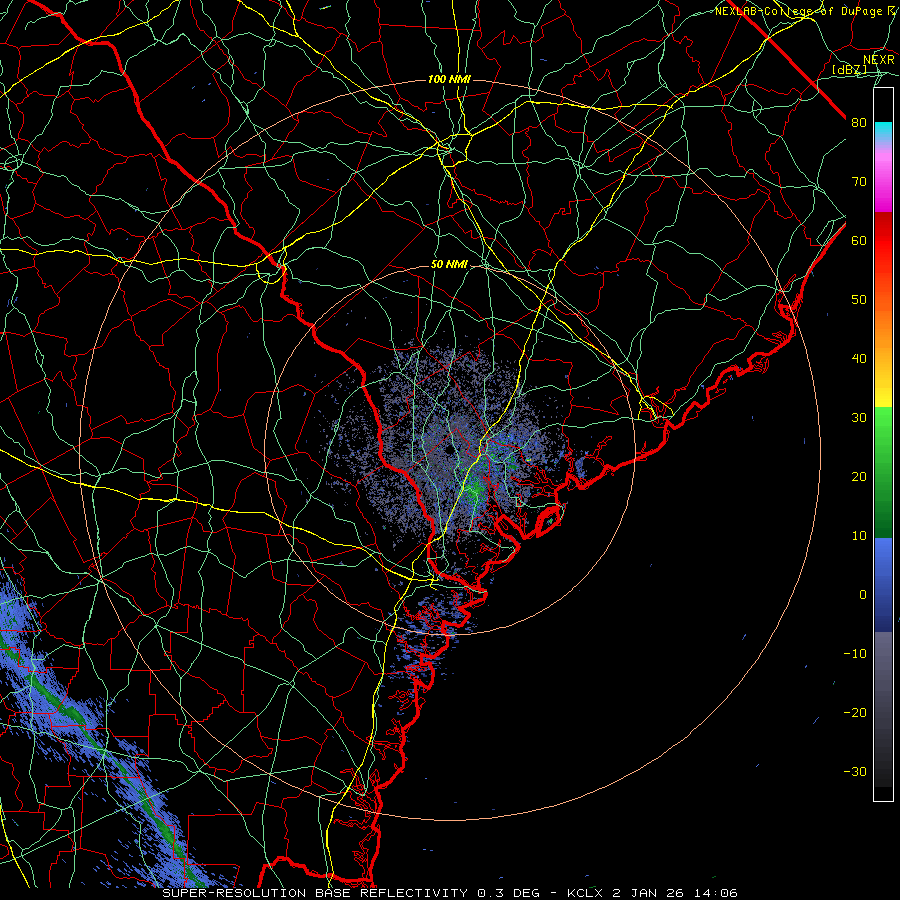Pick the 60 value on dBZ scale

point(859,241)
